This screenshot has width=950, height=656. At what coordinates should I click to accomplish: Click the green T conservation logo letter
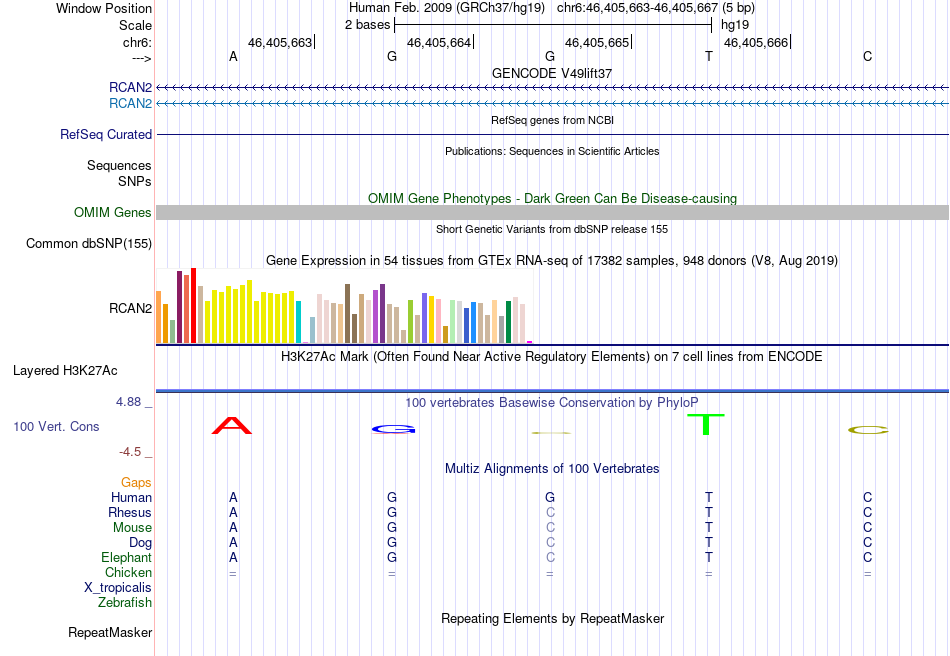coord(706,424)
